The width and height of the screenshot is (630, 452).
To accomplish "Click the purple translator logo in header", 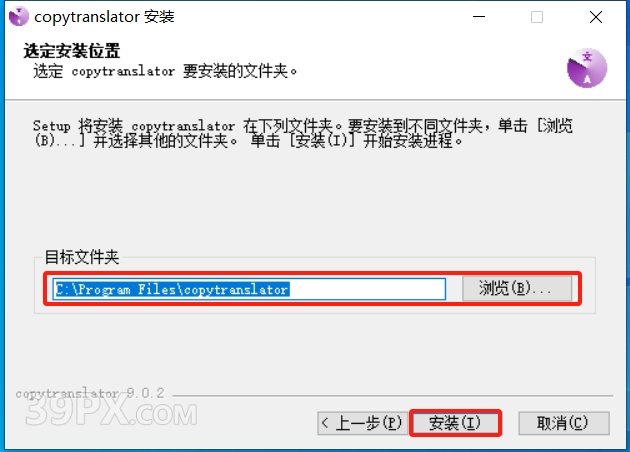I will click(587, 68).
